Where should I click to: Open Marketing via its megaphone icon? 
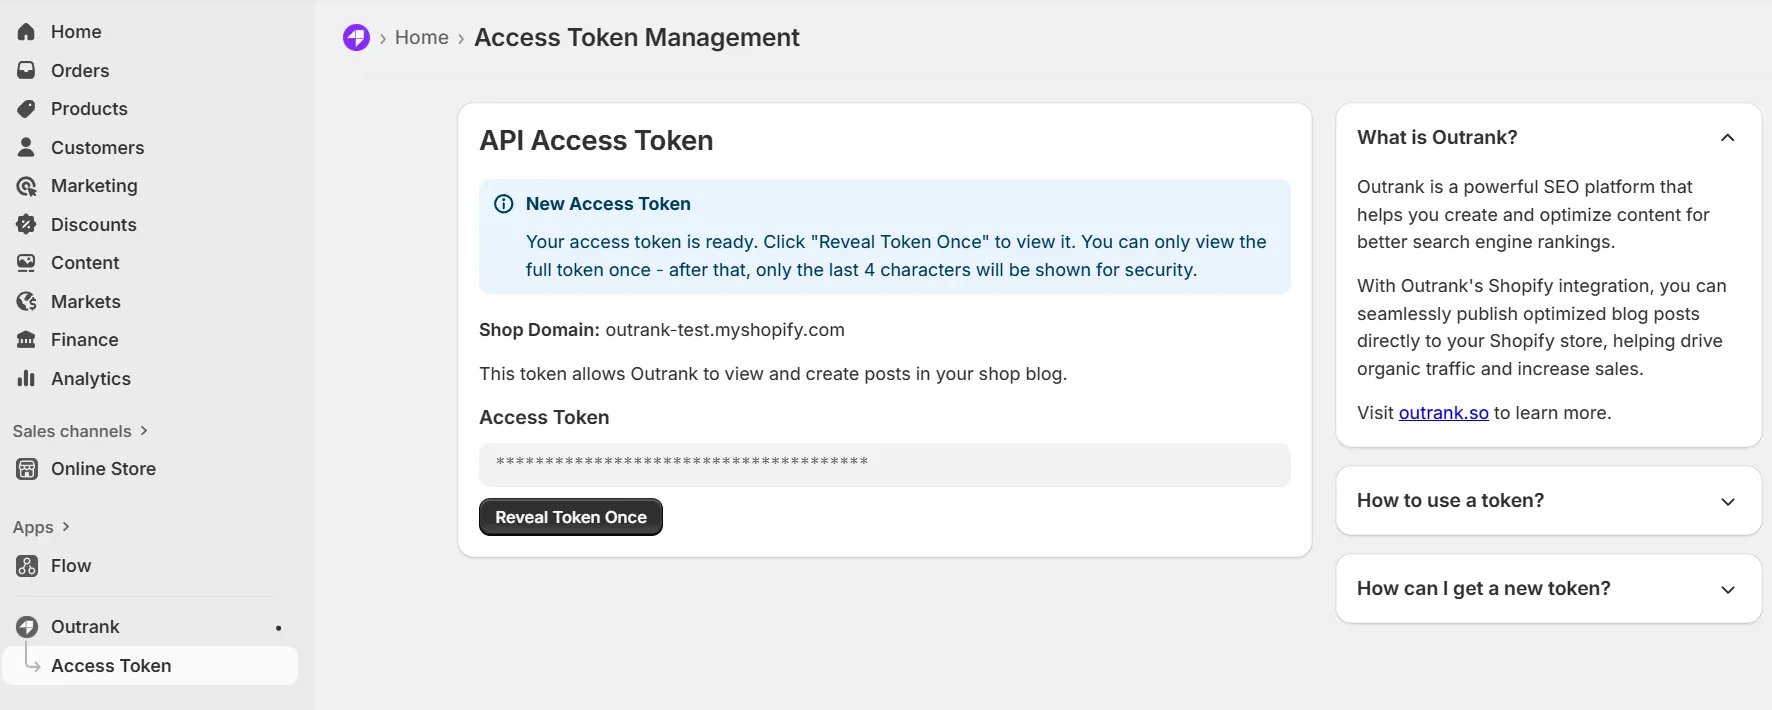pyautogui.click(x=26, y=185)
